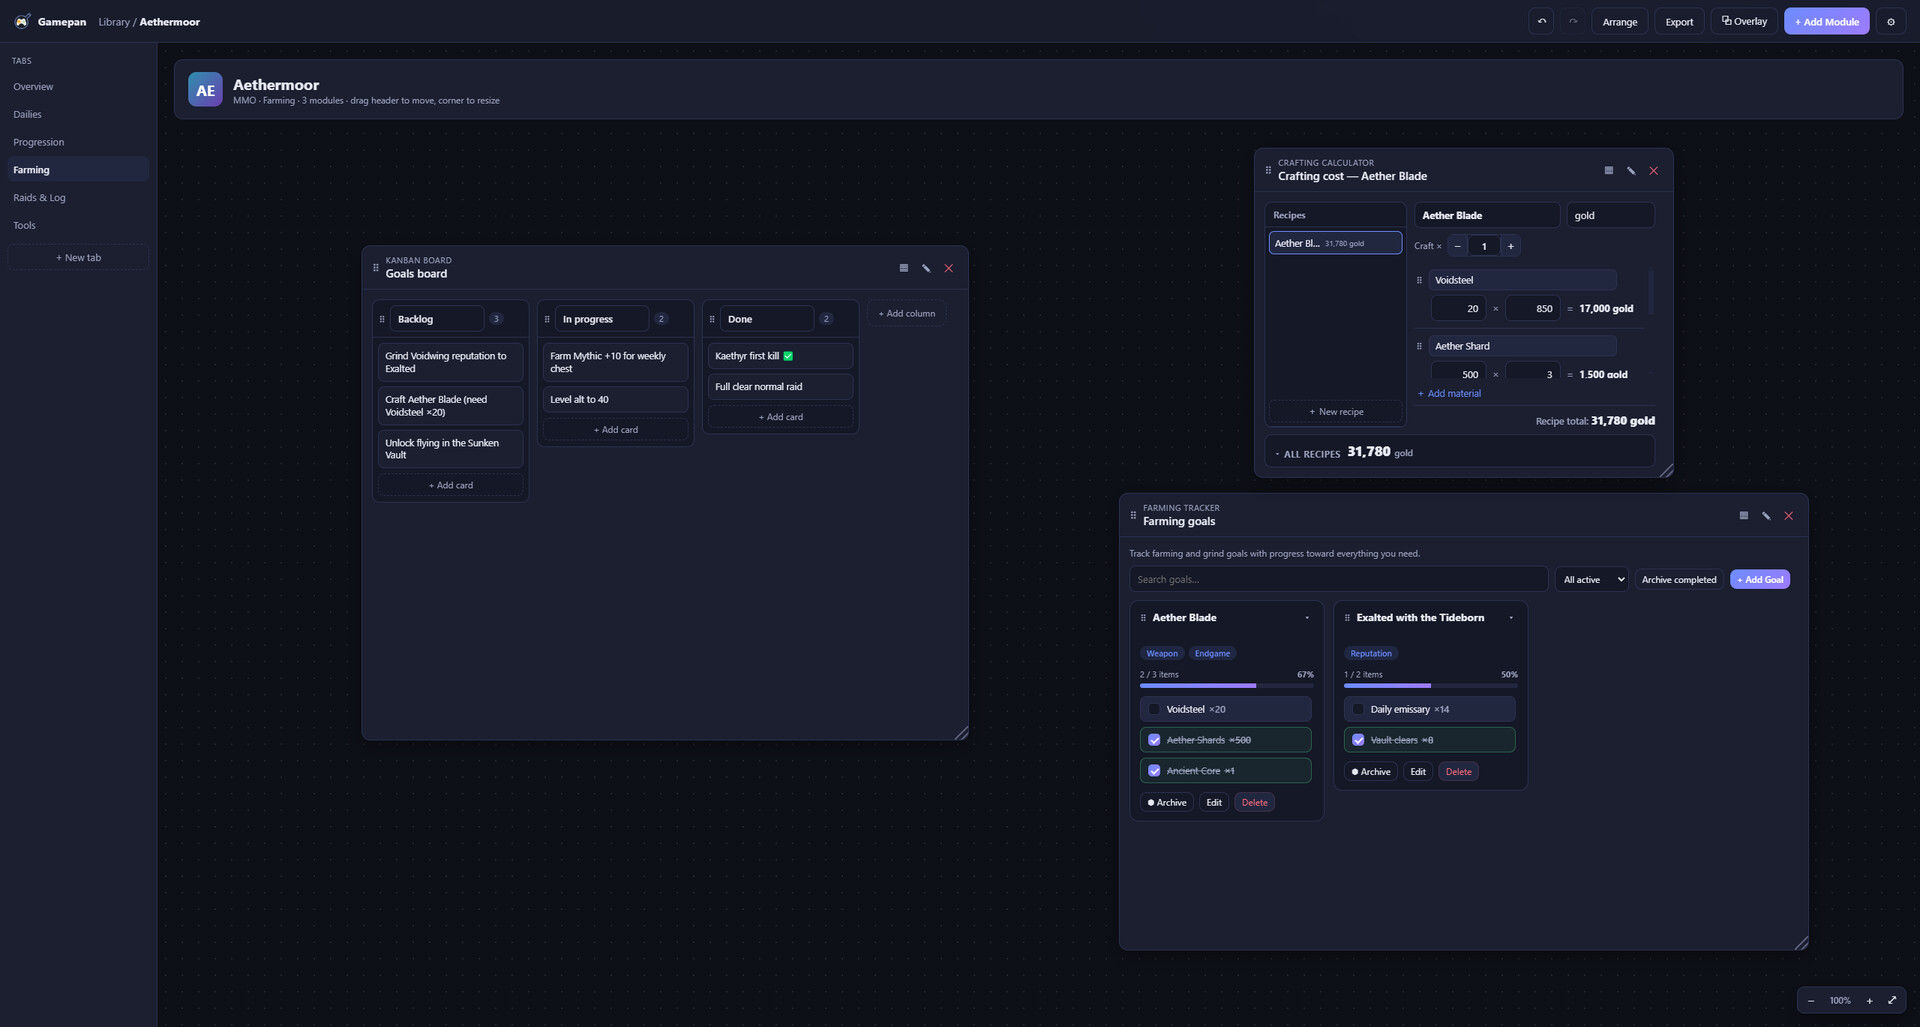Click Add Goal in Farming tracker
This screenshot has width=1920, height=1027.
point(1760,580)
